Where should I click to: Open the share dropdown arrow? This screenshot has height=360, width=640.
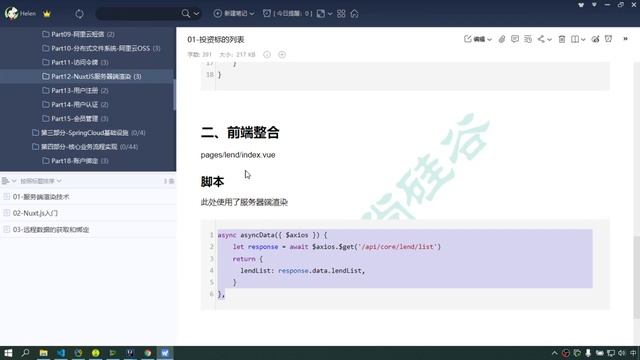[x=549, y=40]
